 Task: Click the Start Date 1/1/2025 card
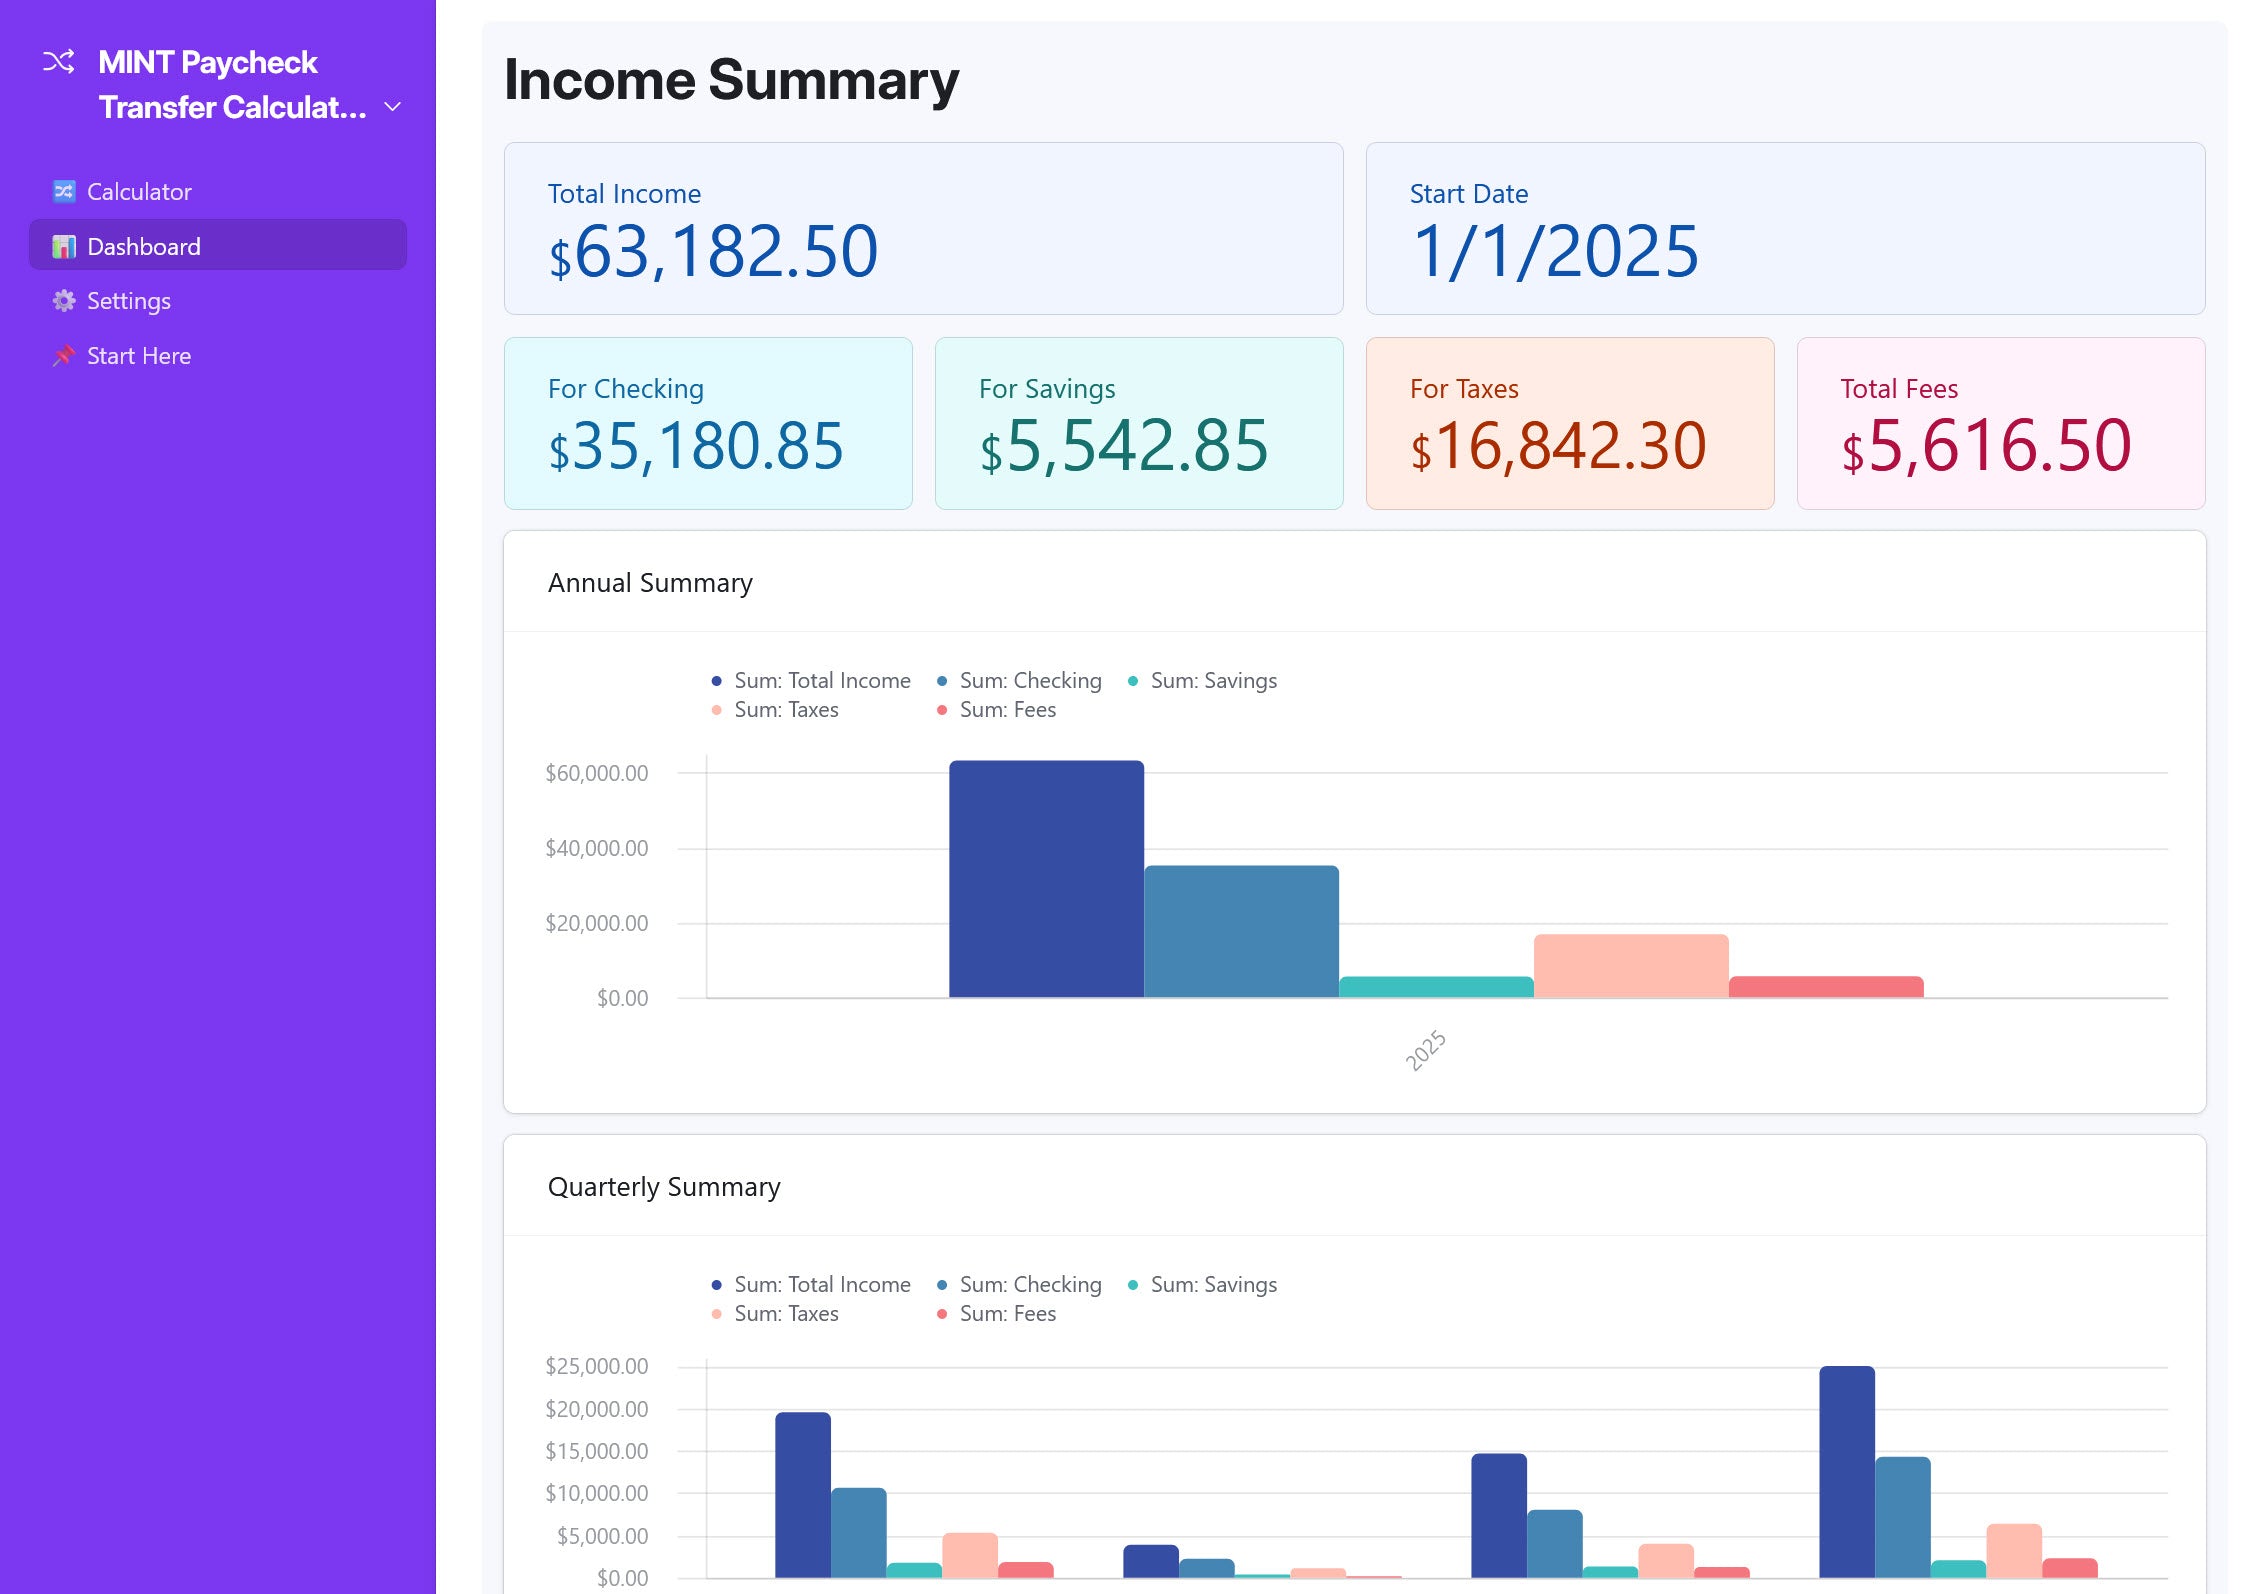1784,229
